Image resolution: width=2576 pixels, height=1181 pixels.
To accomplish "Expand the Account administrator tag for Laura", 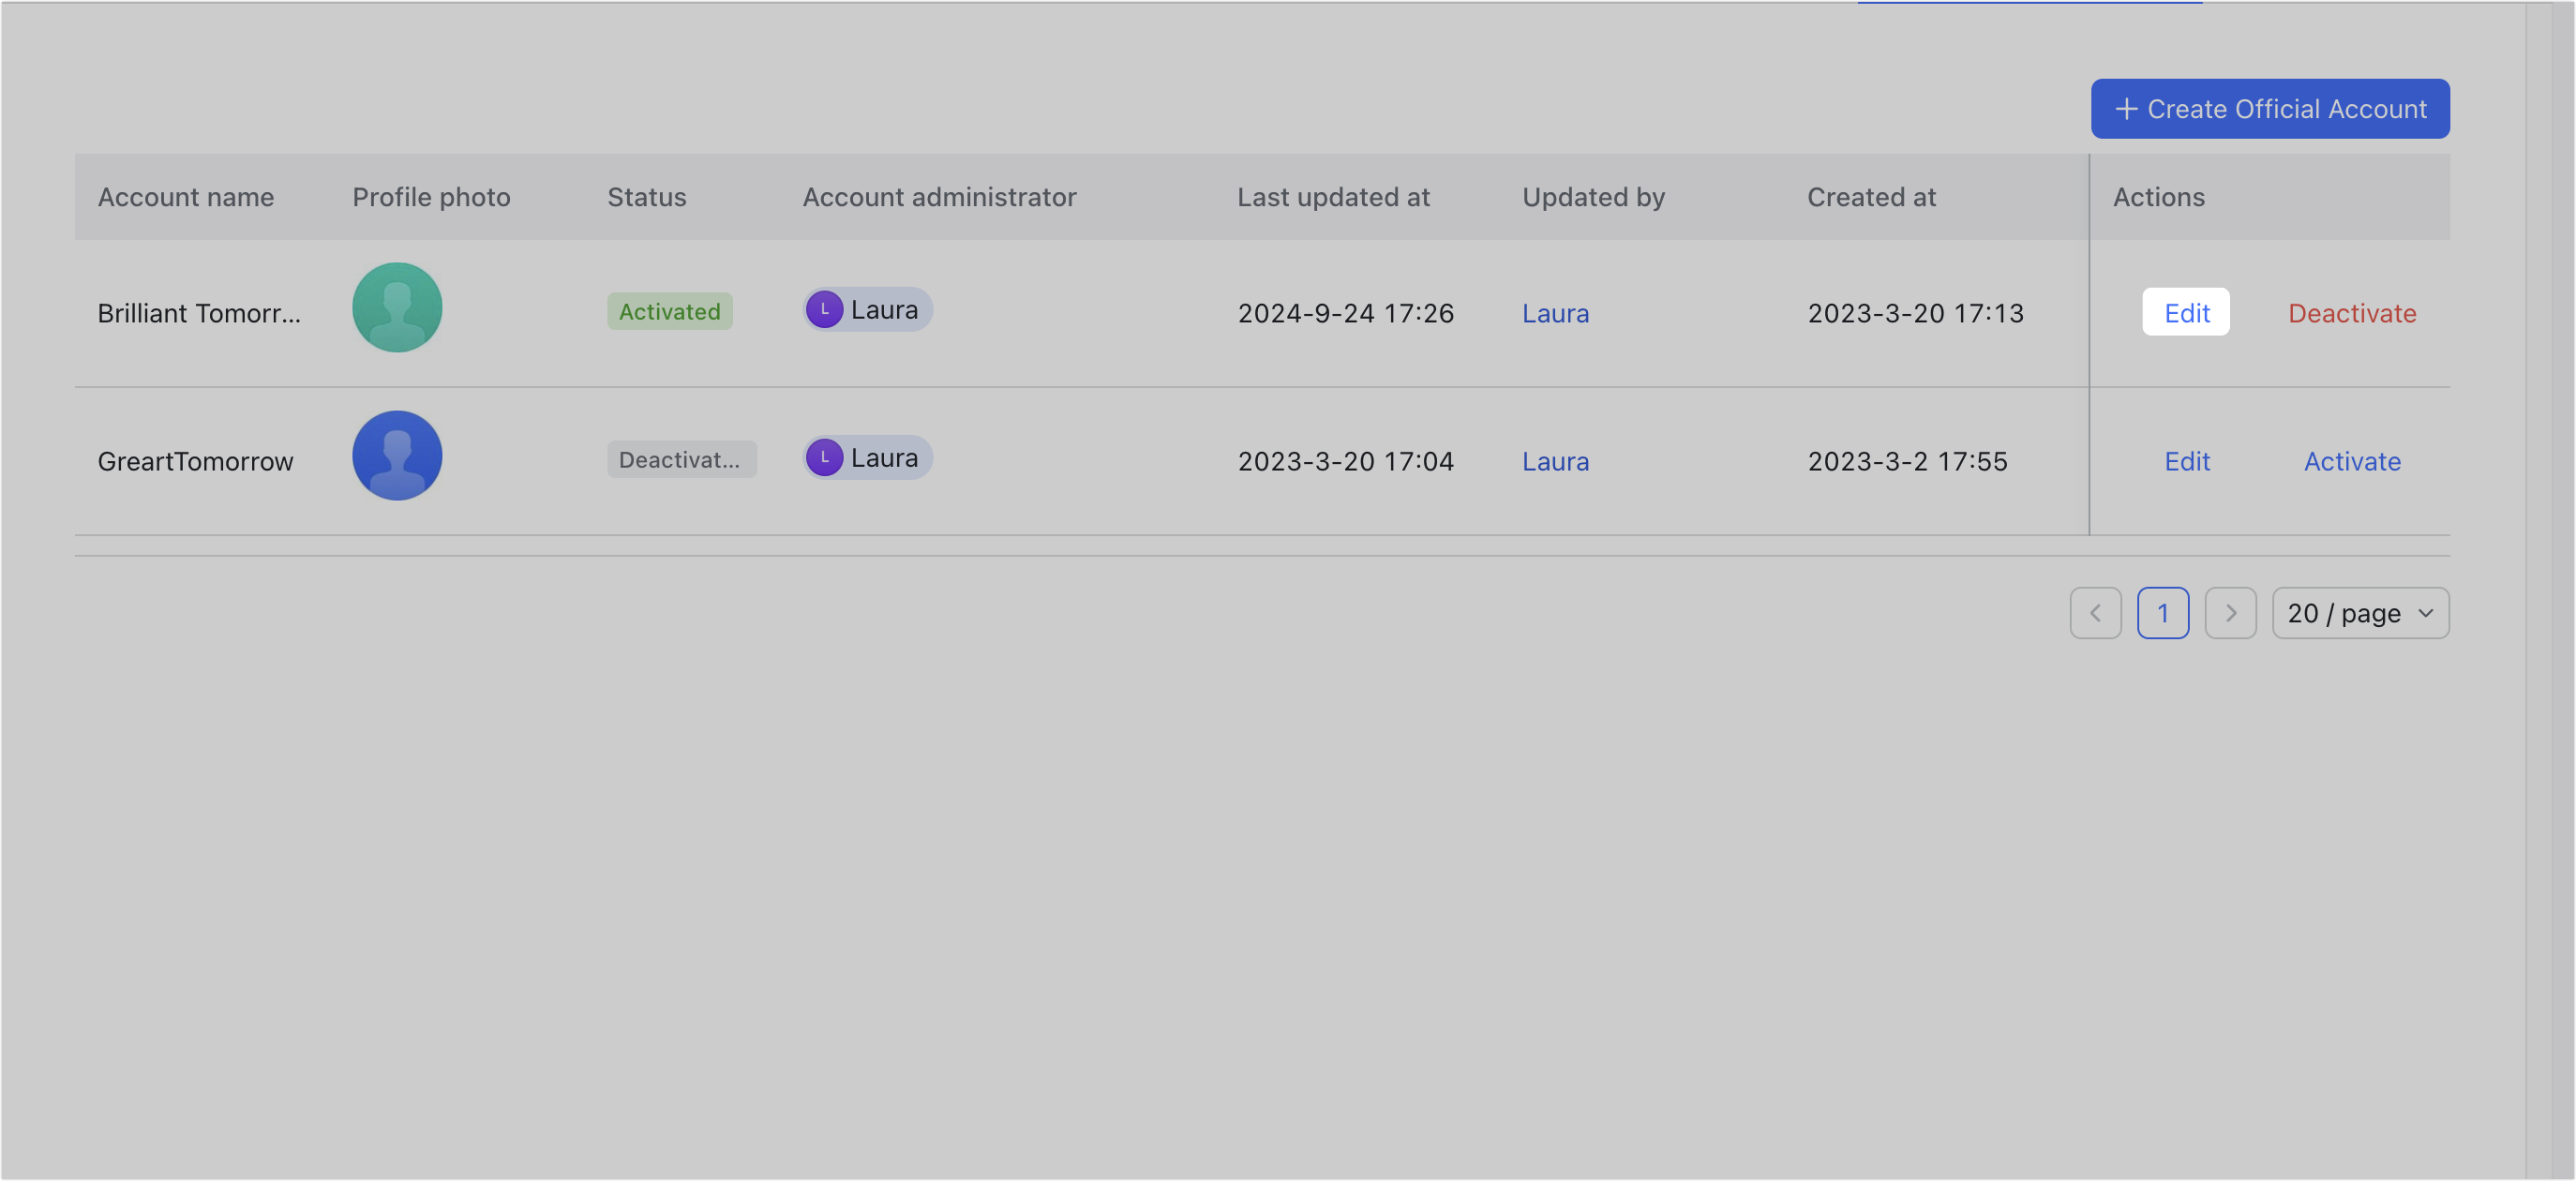I will point(866,309).
